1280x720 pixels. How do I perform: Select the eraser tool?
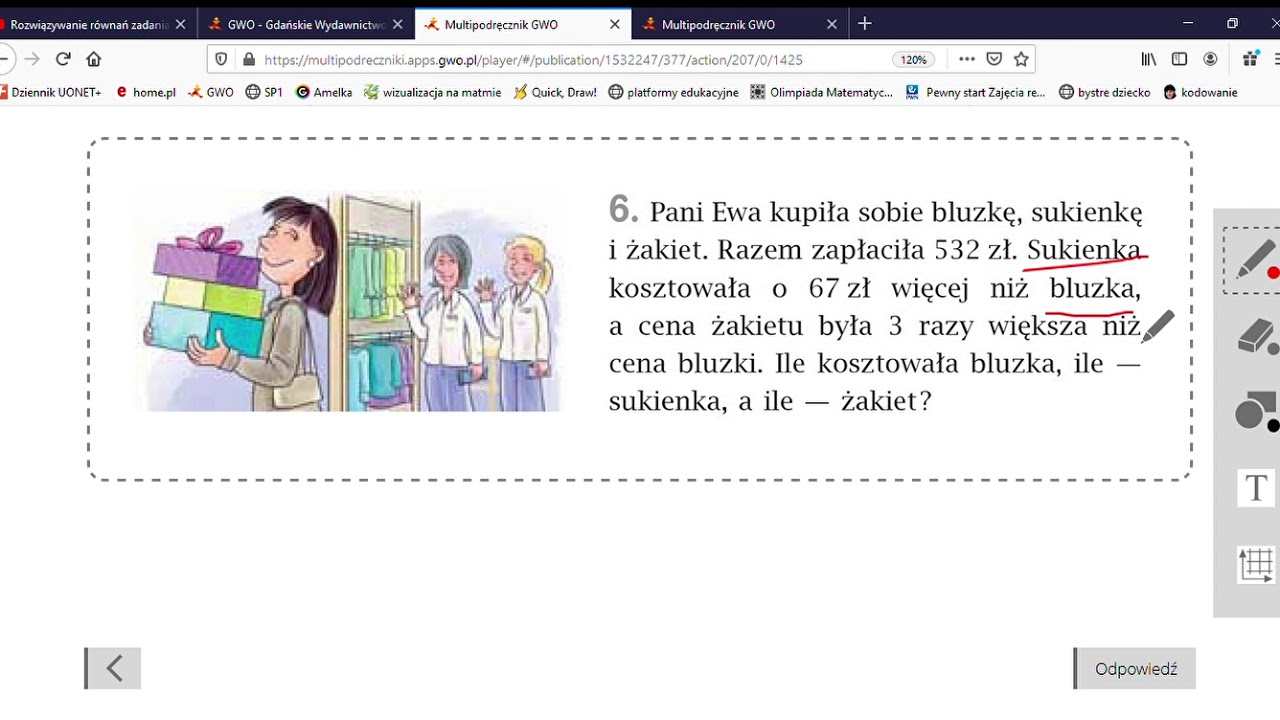click(x=1257, y=337)
